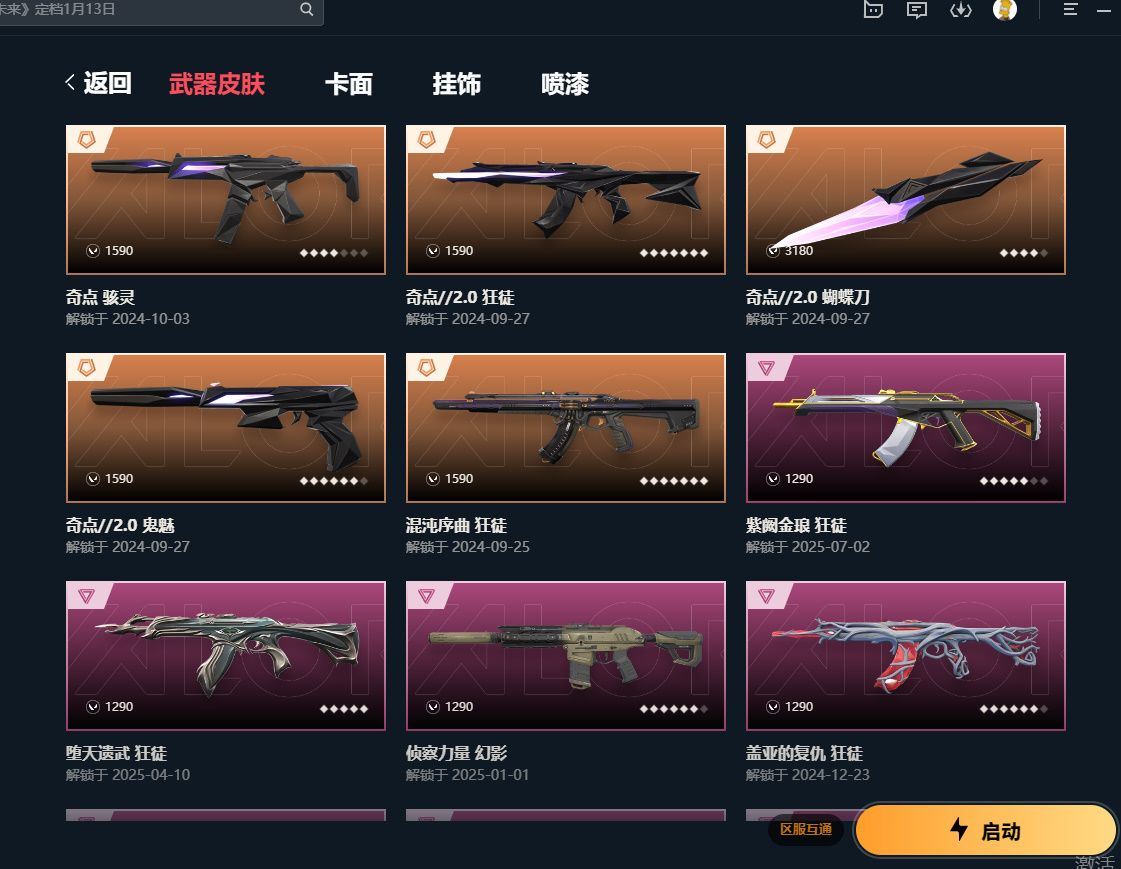Click the search magnifier icon
This screenshot has width=1121, height=869.
click(x=306, y=9)
